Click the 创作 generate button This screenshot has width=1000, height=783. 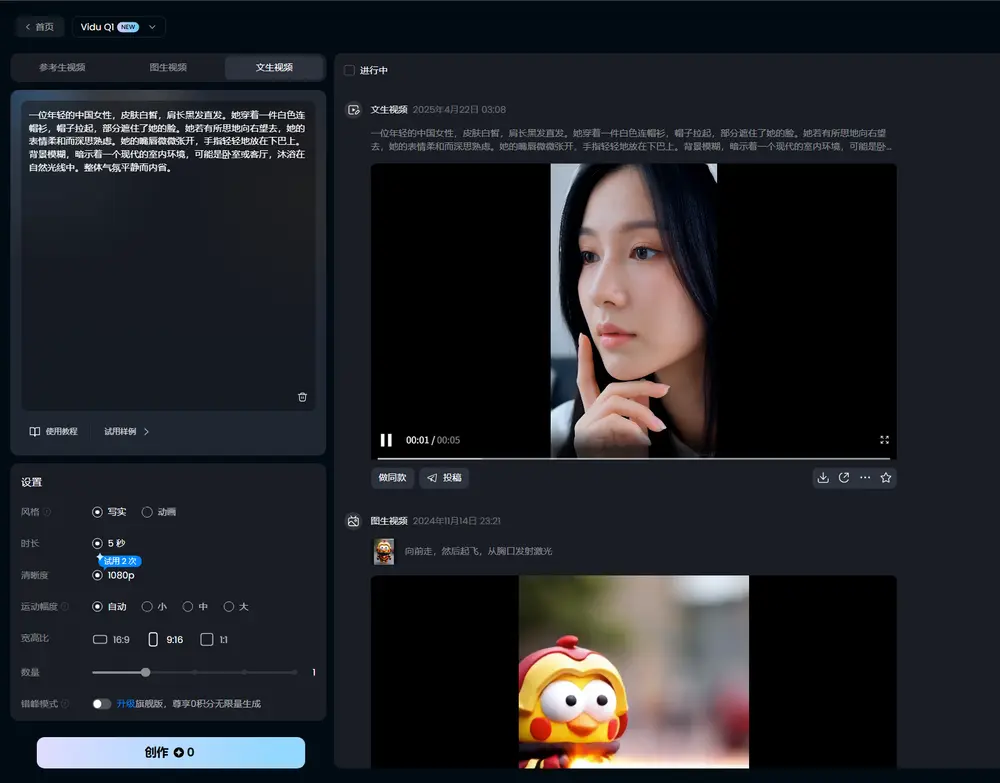point(171,753)
